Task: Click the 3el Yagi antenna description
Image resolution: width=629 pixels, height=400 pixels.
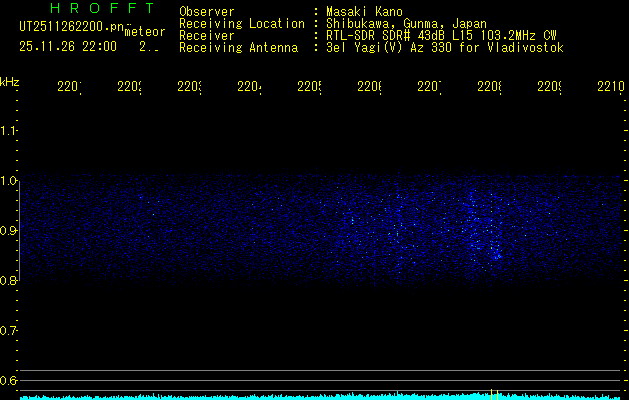Action: point(444,48)
